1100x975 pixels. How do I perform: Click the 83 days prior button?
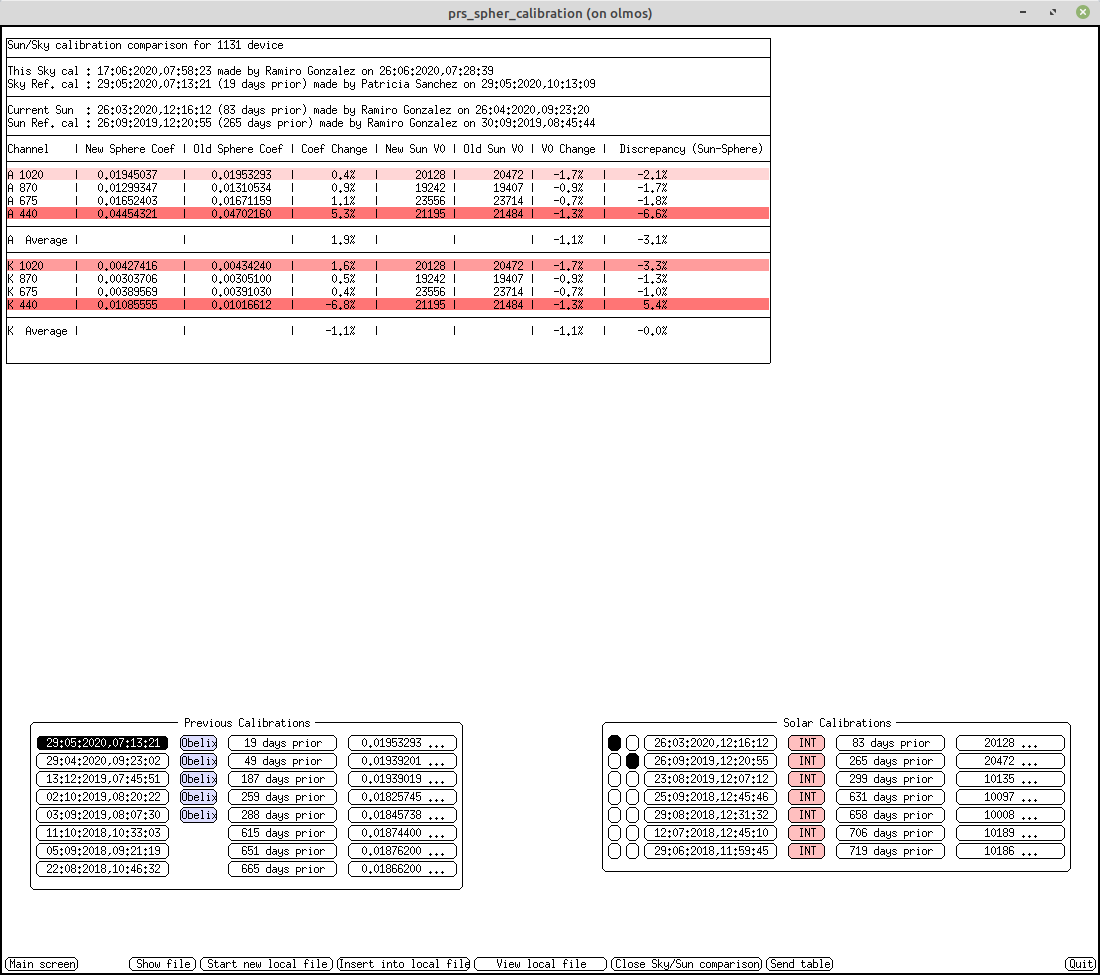[x=891, y=743]
